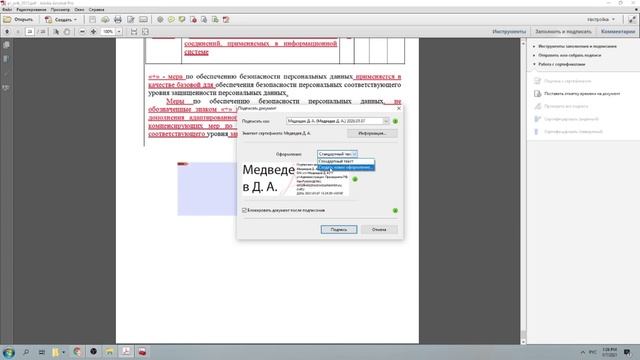This screenshot has height=360, width=640.
Task: Switch to the Инструменты pane tab
Action: (509, 31)
